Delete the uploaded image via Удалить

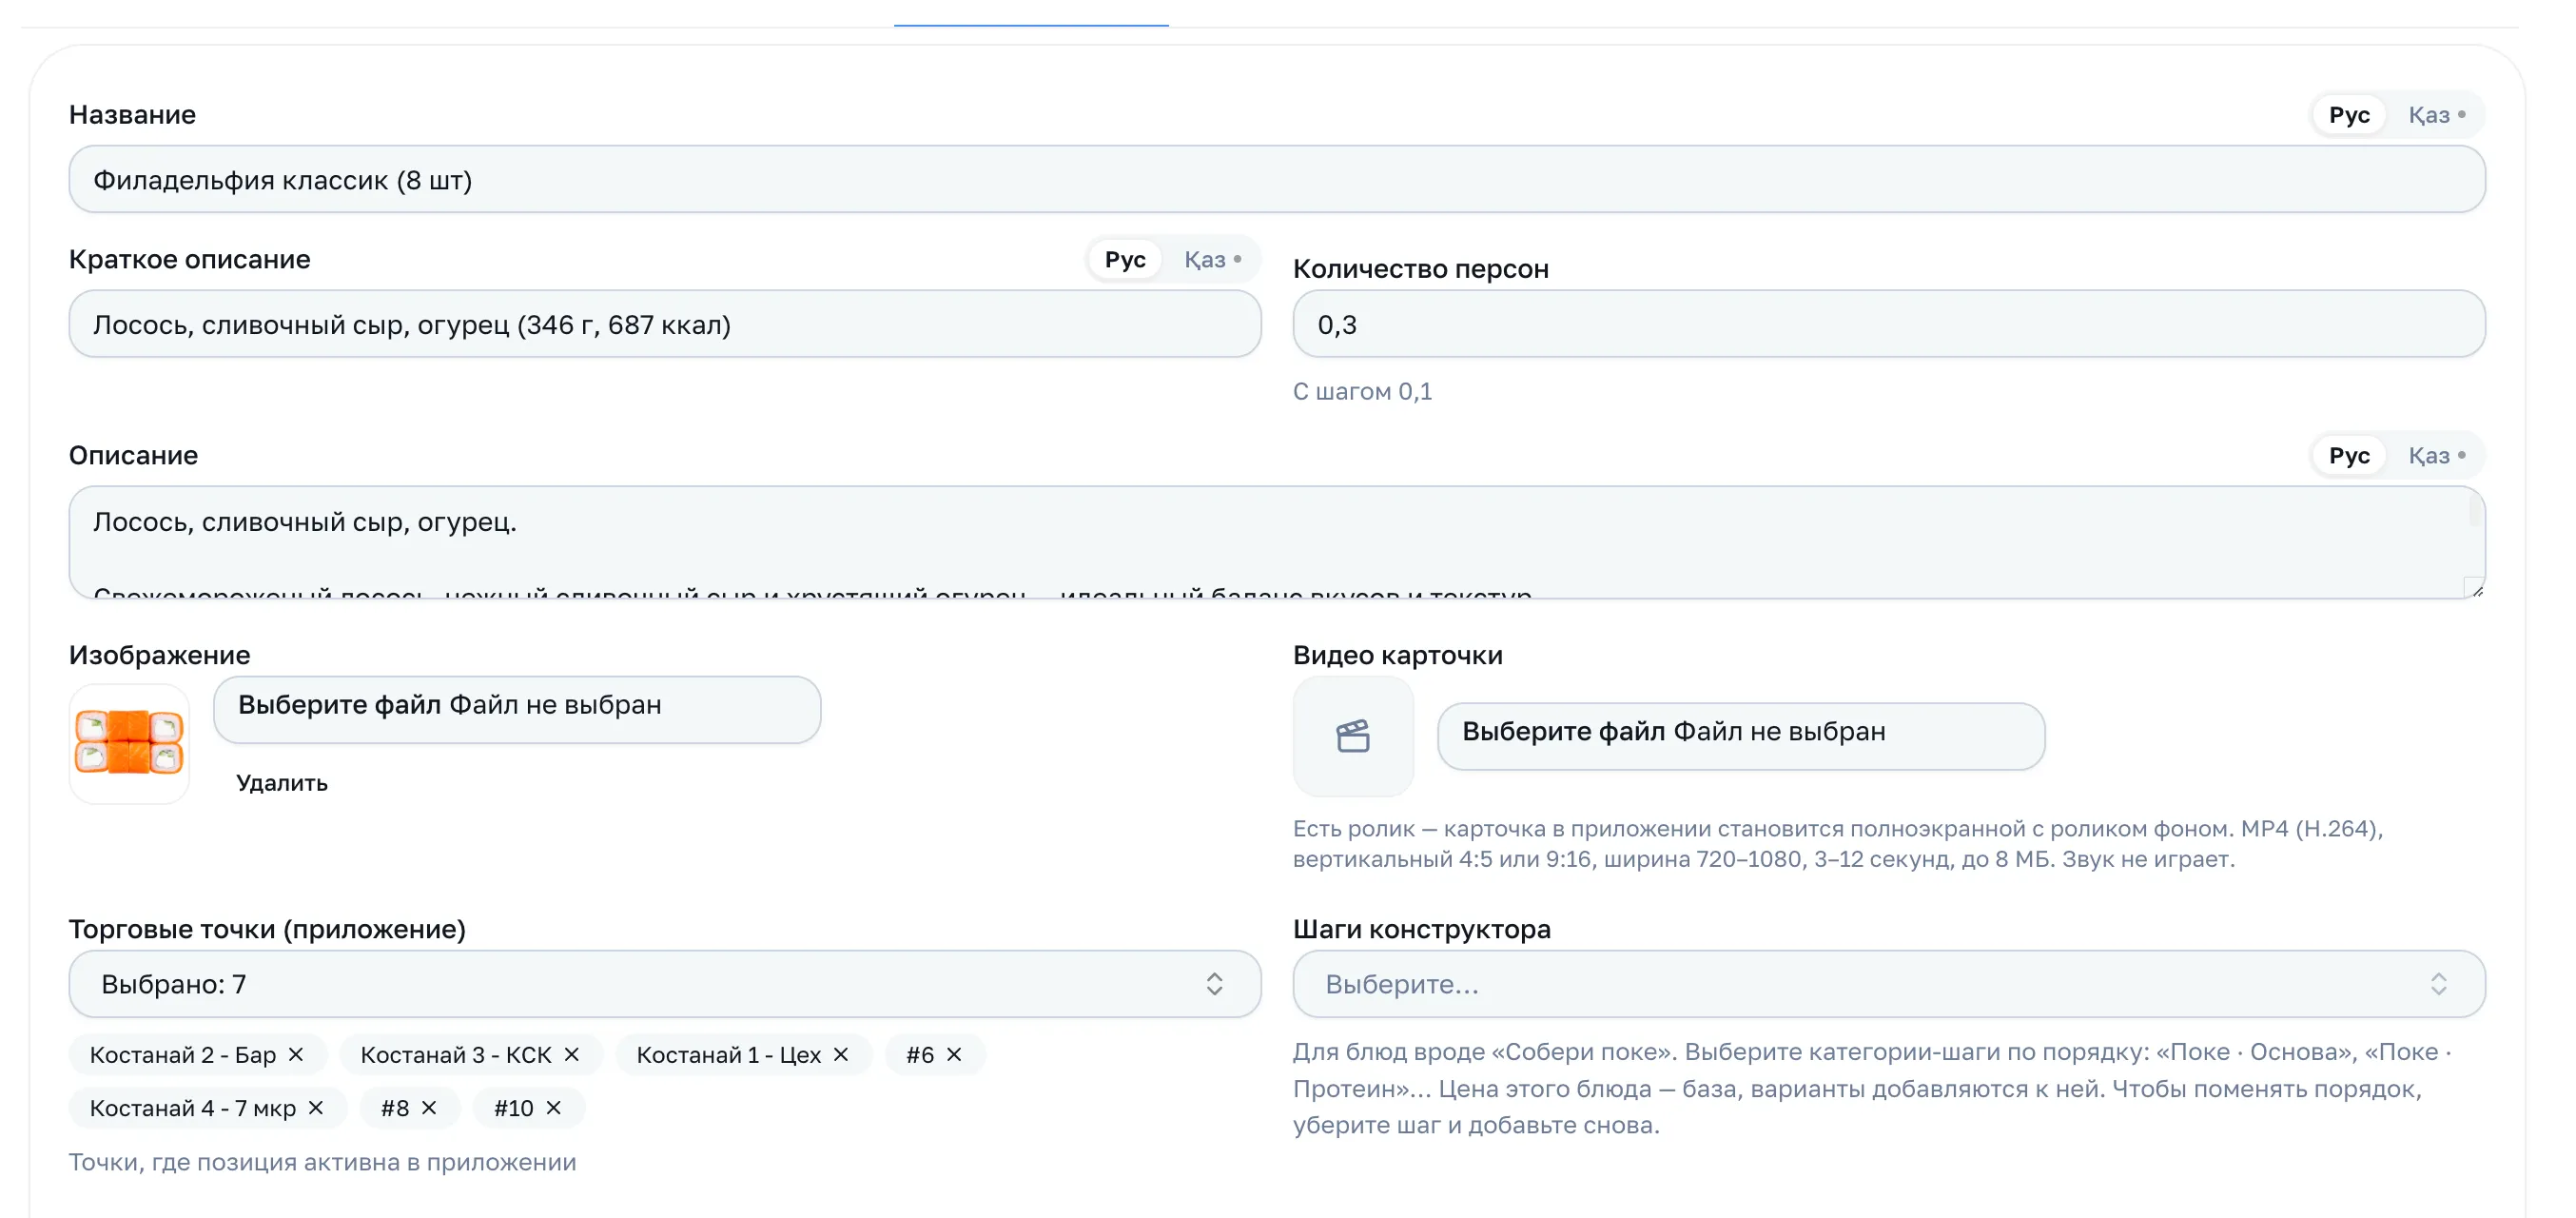pos(282,783)
